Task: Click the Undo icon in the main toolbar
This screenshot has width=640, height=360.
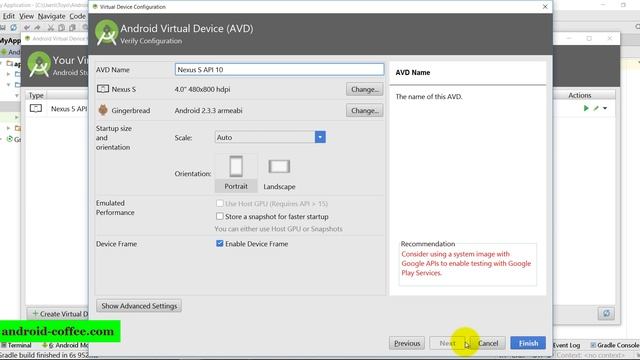Action: [27, 27]
